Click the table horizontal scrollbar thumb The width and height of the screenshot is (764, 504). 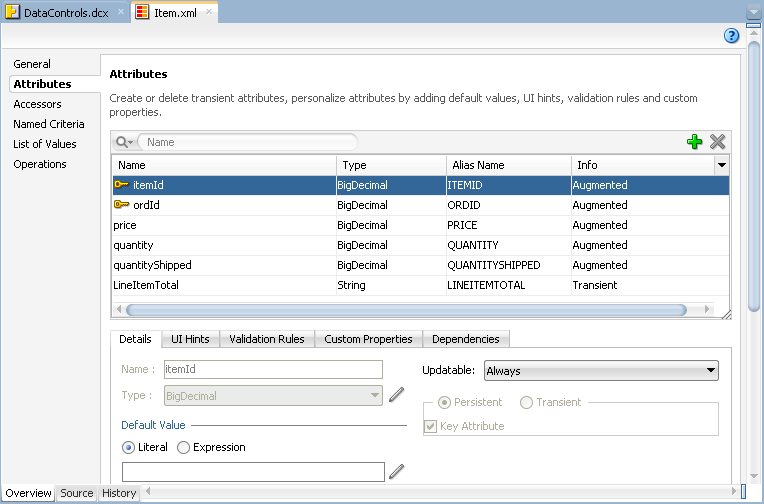406,310
